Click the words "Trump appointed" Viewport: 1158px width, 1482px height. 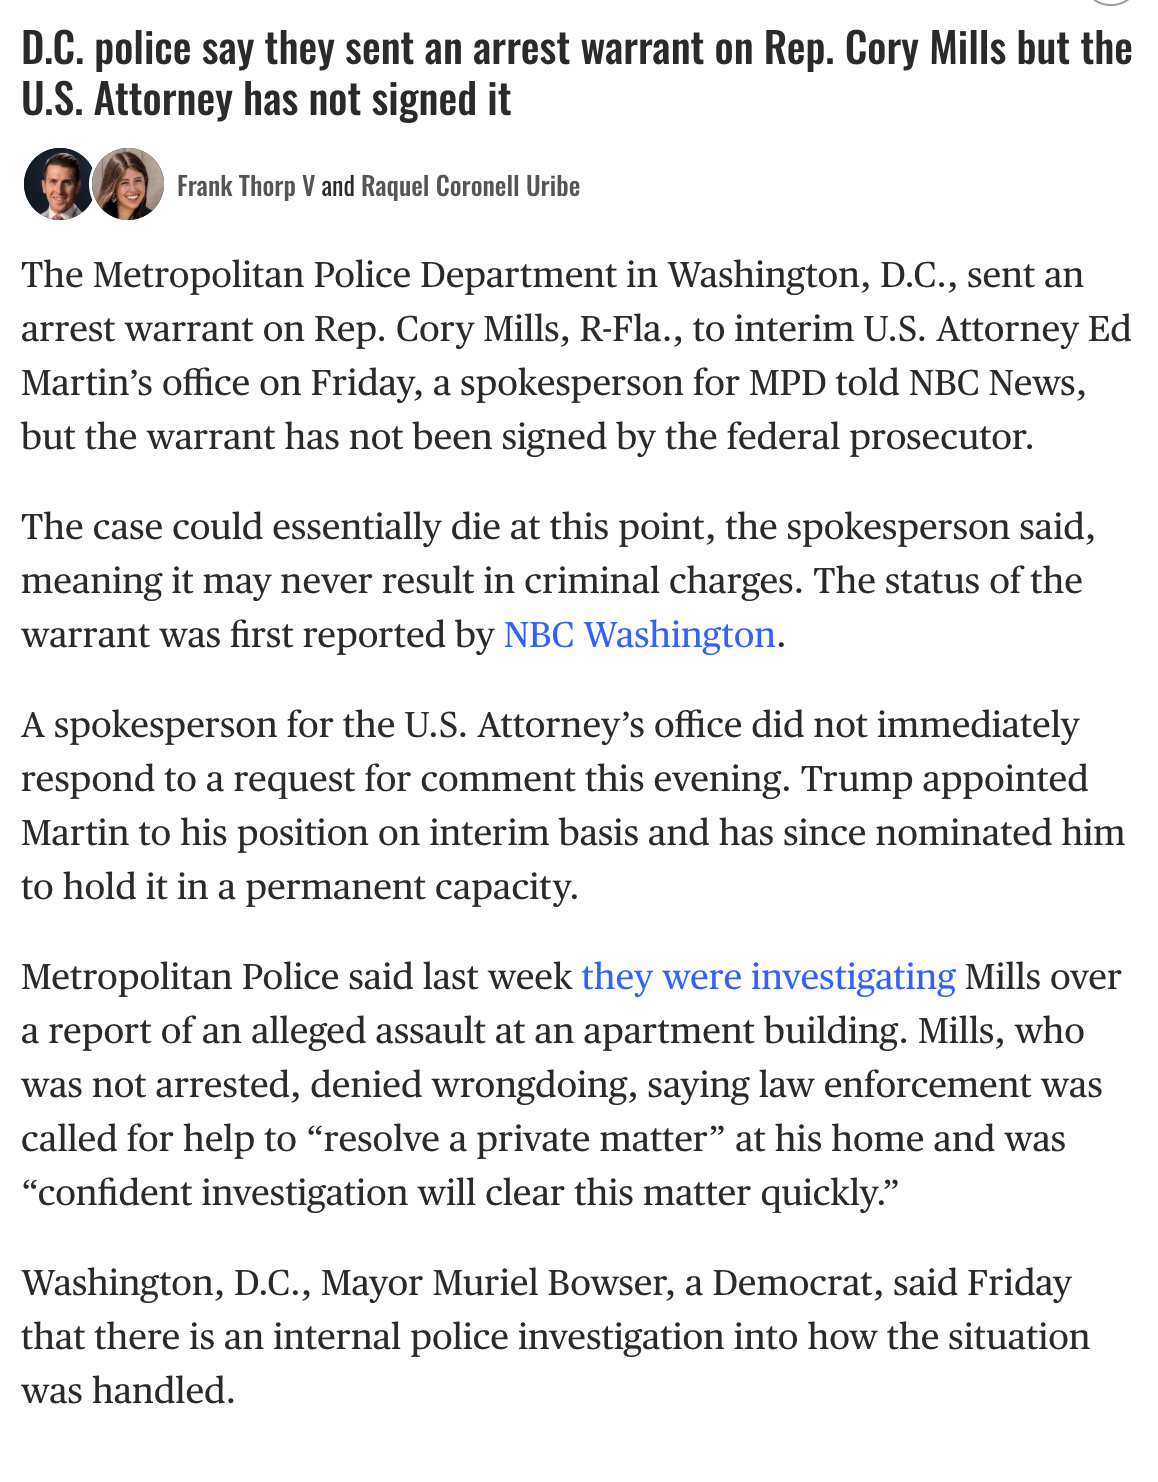point(944,779)
